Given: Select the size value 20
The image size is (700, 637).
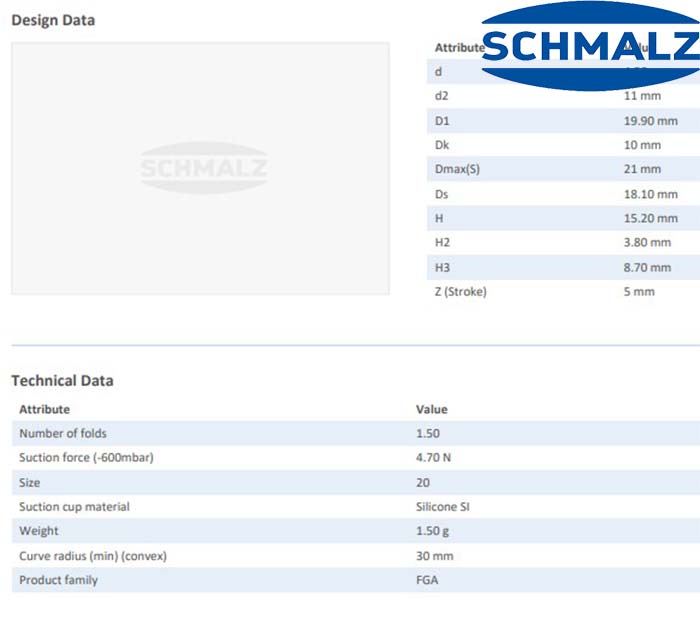Looking at the screenshot, I should (x=423, y=483).
